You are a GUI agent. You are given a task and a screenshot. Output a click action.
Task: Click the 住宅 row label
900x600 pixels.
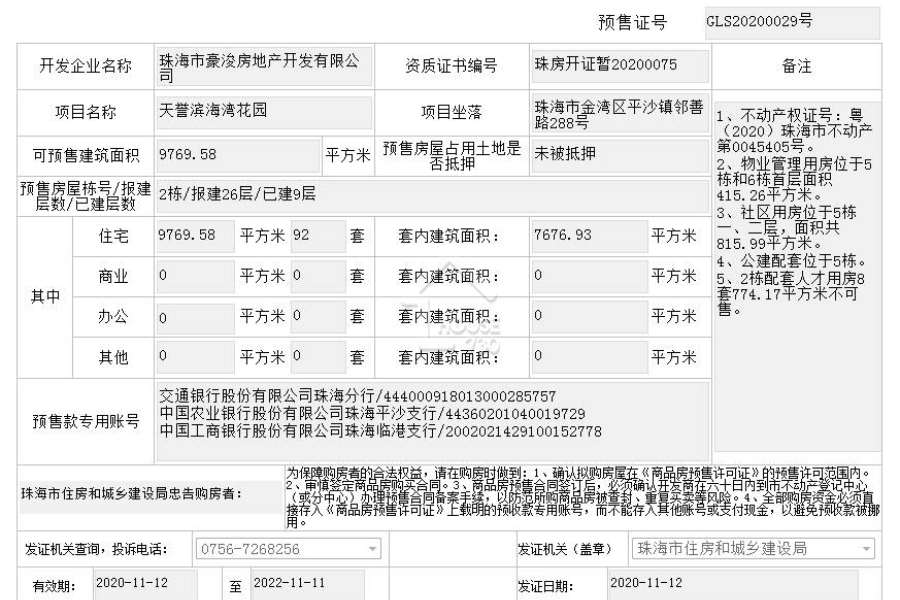[x=113, y=236]
